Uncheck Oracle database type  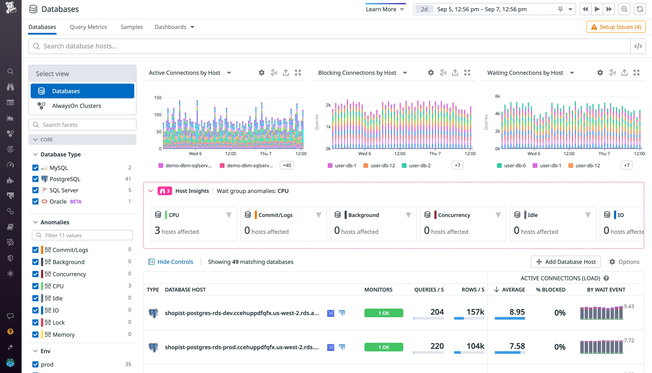point(35,202)
